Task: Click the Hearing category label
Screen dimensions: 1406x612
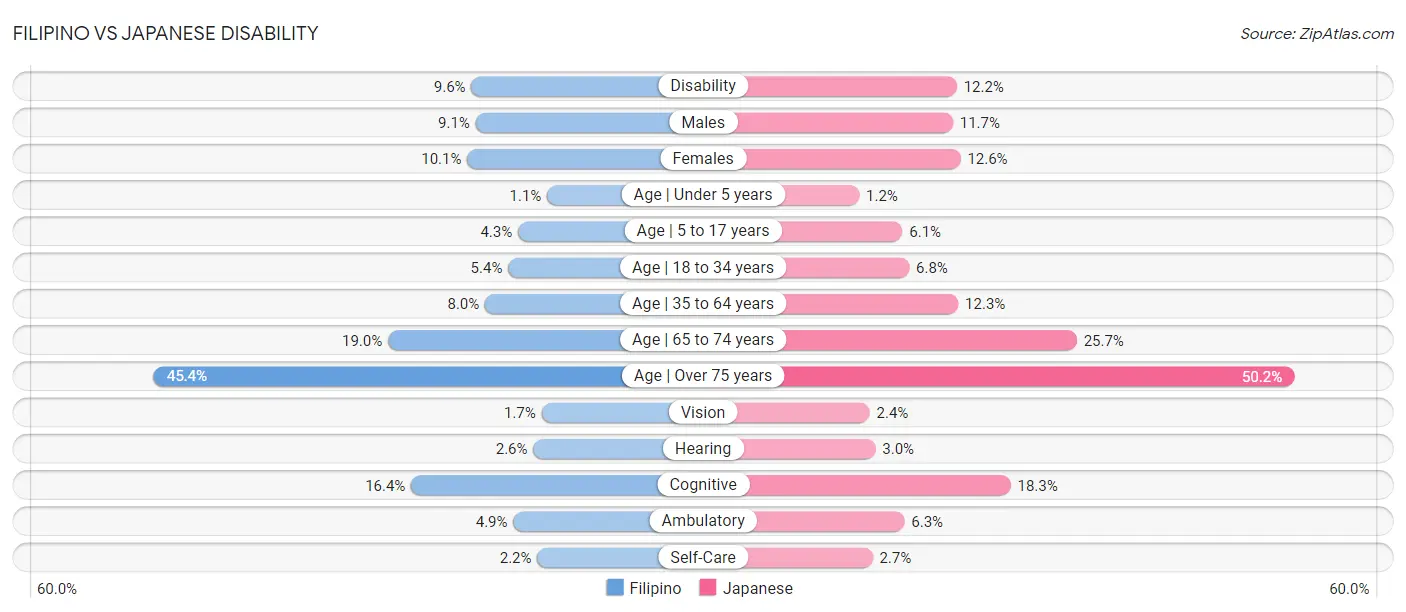Action: [703, 448]
